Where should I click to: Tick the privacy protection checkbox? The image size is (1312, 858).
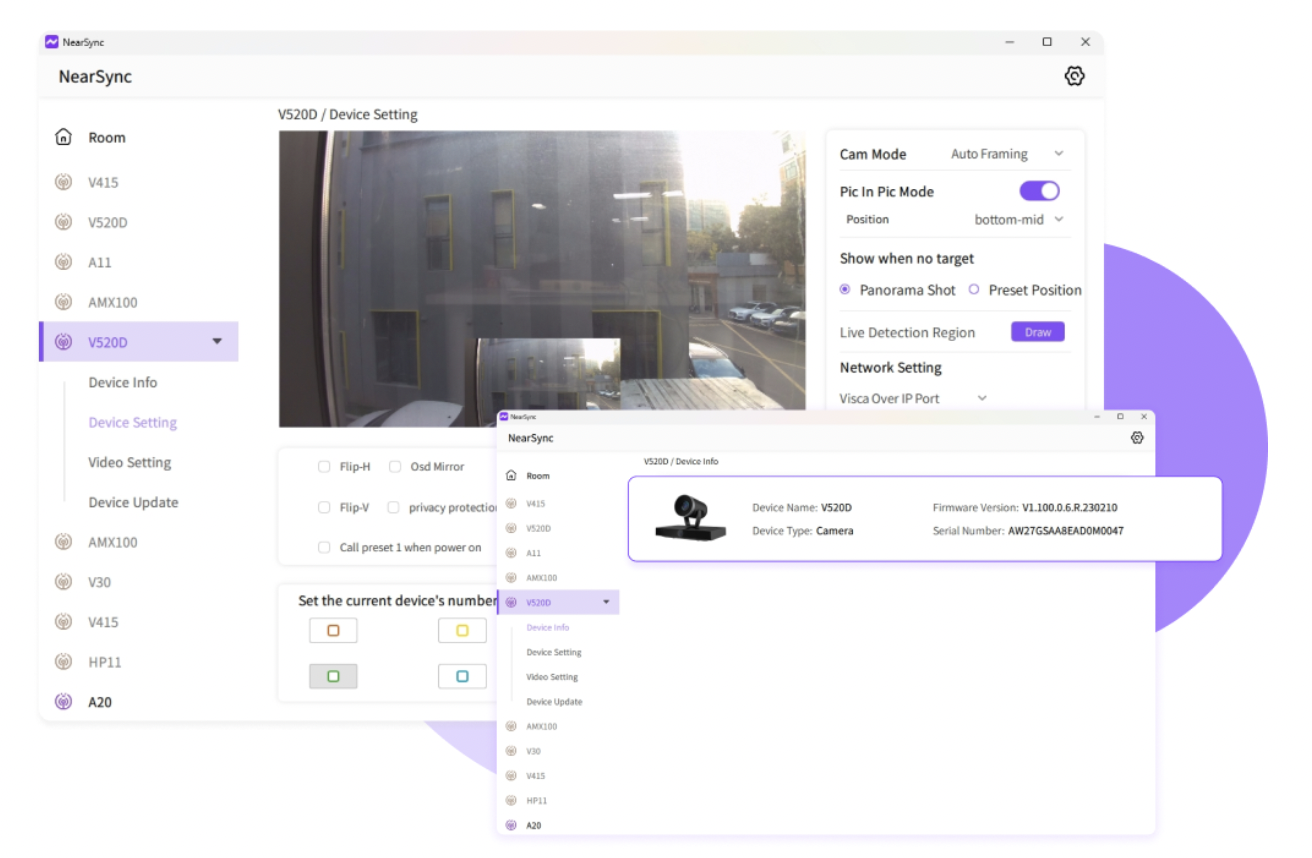[394, 508]
